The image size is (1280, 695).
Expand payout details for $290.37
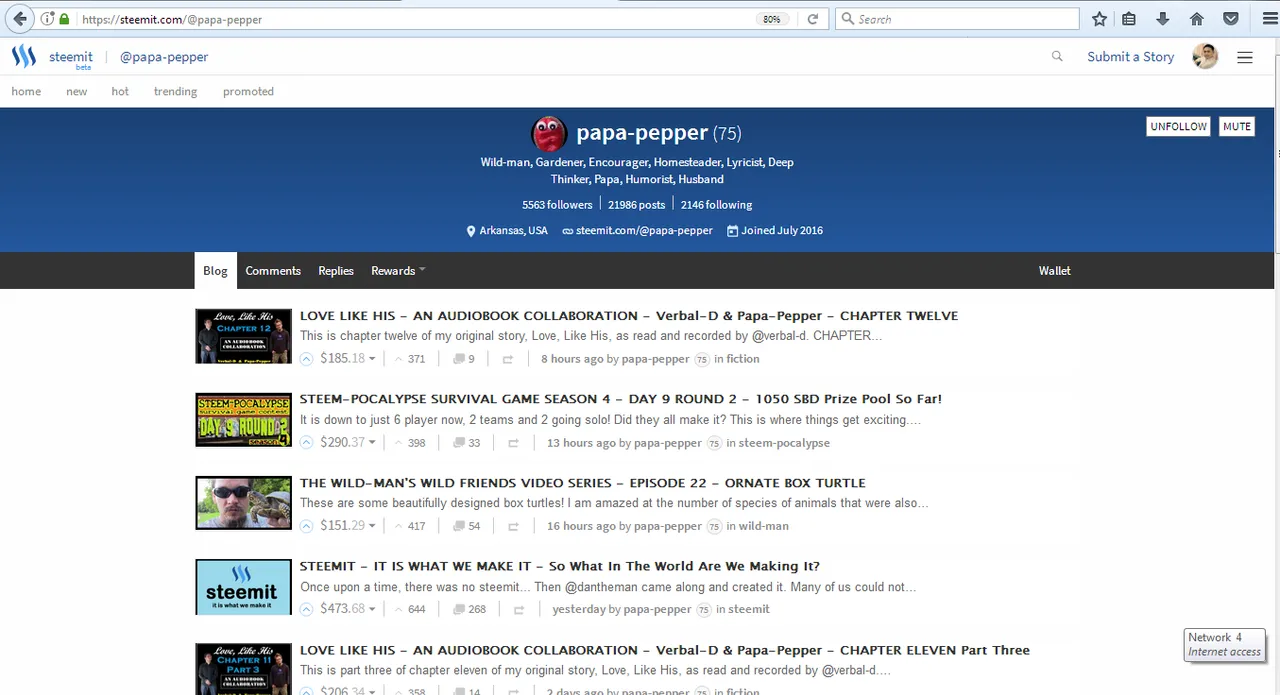348,442
